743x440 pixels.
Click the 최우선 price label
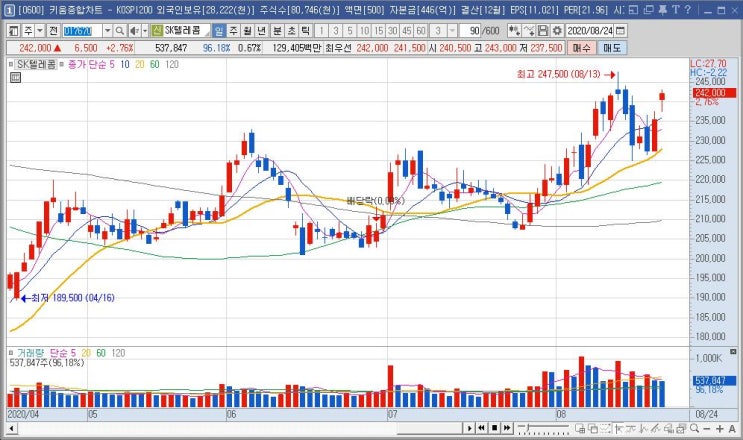339,48
